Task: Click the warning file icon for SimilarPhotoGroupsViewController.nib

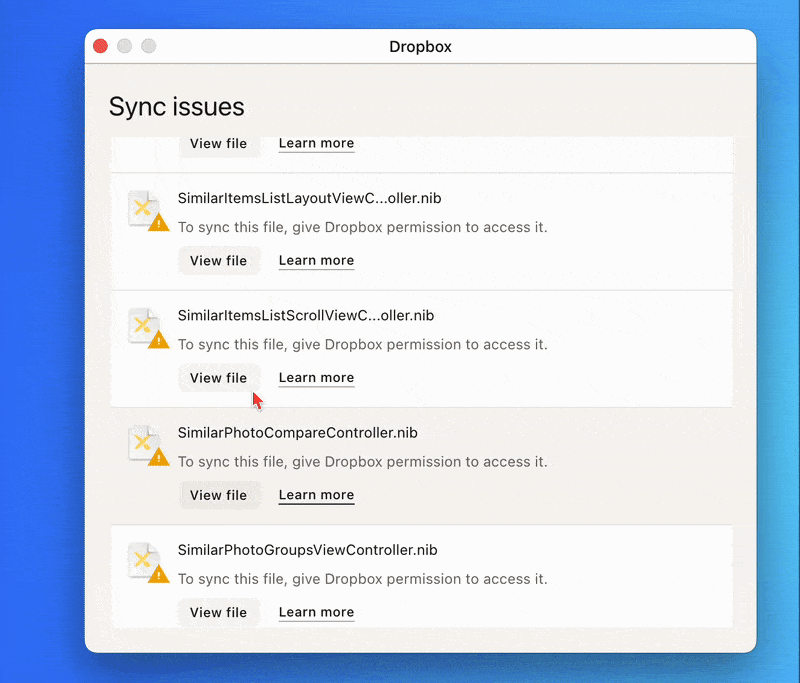Action: [x=148, y=563]
